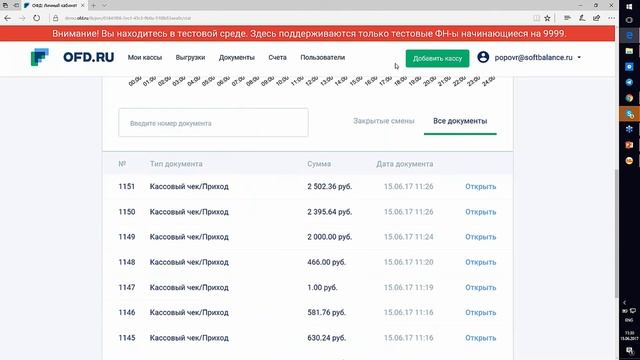
Task: Click the Cortana circle icon
Action: (629, 20)
